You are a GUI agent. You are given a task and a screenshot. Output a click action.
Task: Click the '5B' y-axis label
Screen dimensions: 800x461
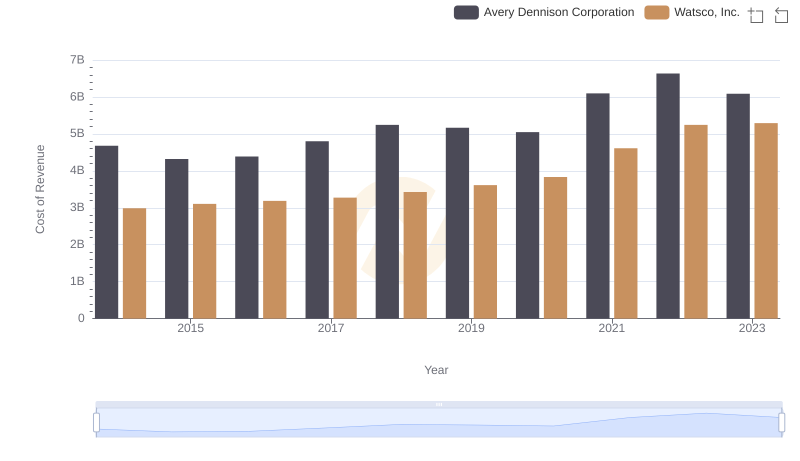pyautogui.click(x=77, y=134)
